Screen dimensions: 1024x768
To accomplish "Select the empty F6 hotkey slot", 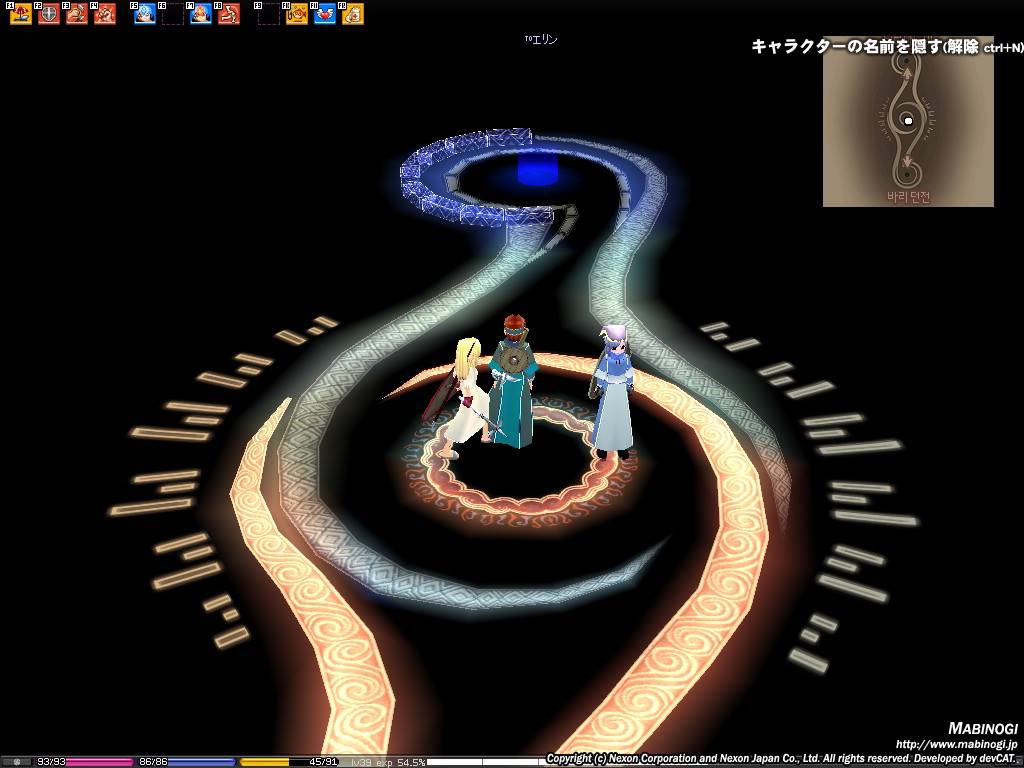I will pos(173,14).
